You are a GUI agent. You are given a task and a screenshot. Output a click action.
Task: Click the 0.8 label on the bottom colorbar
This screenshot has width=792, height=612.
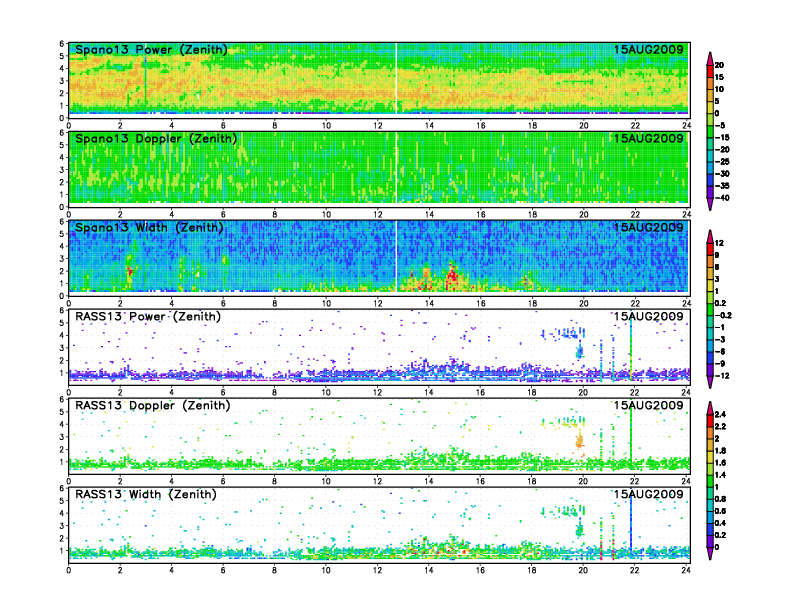[x=720, y=499]
